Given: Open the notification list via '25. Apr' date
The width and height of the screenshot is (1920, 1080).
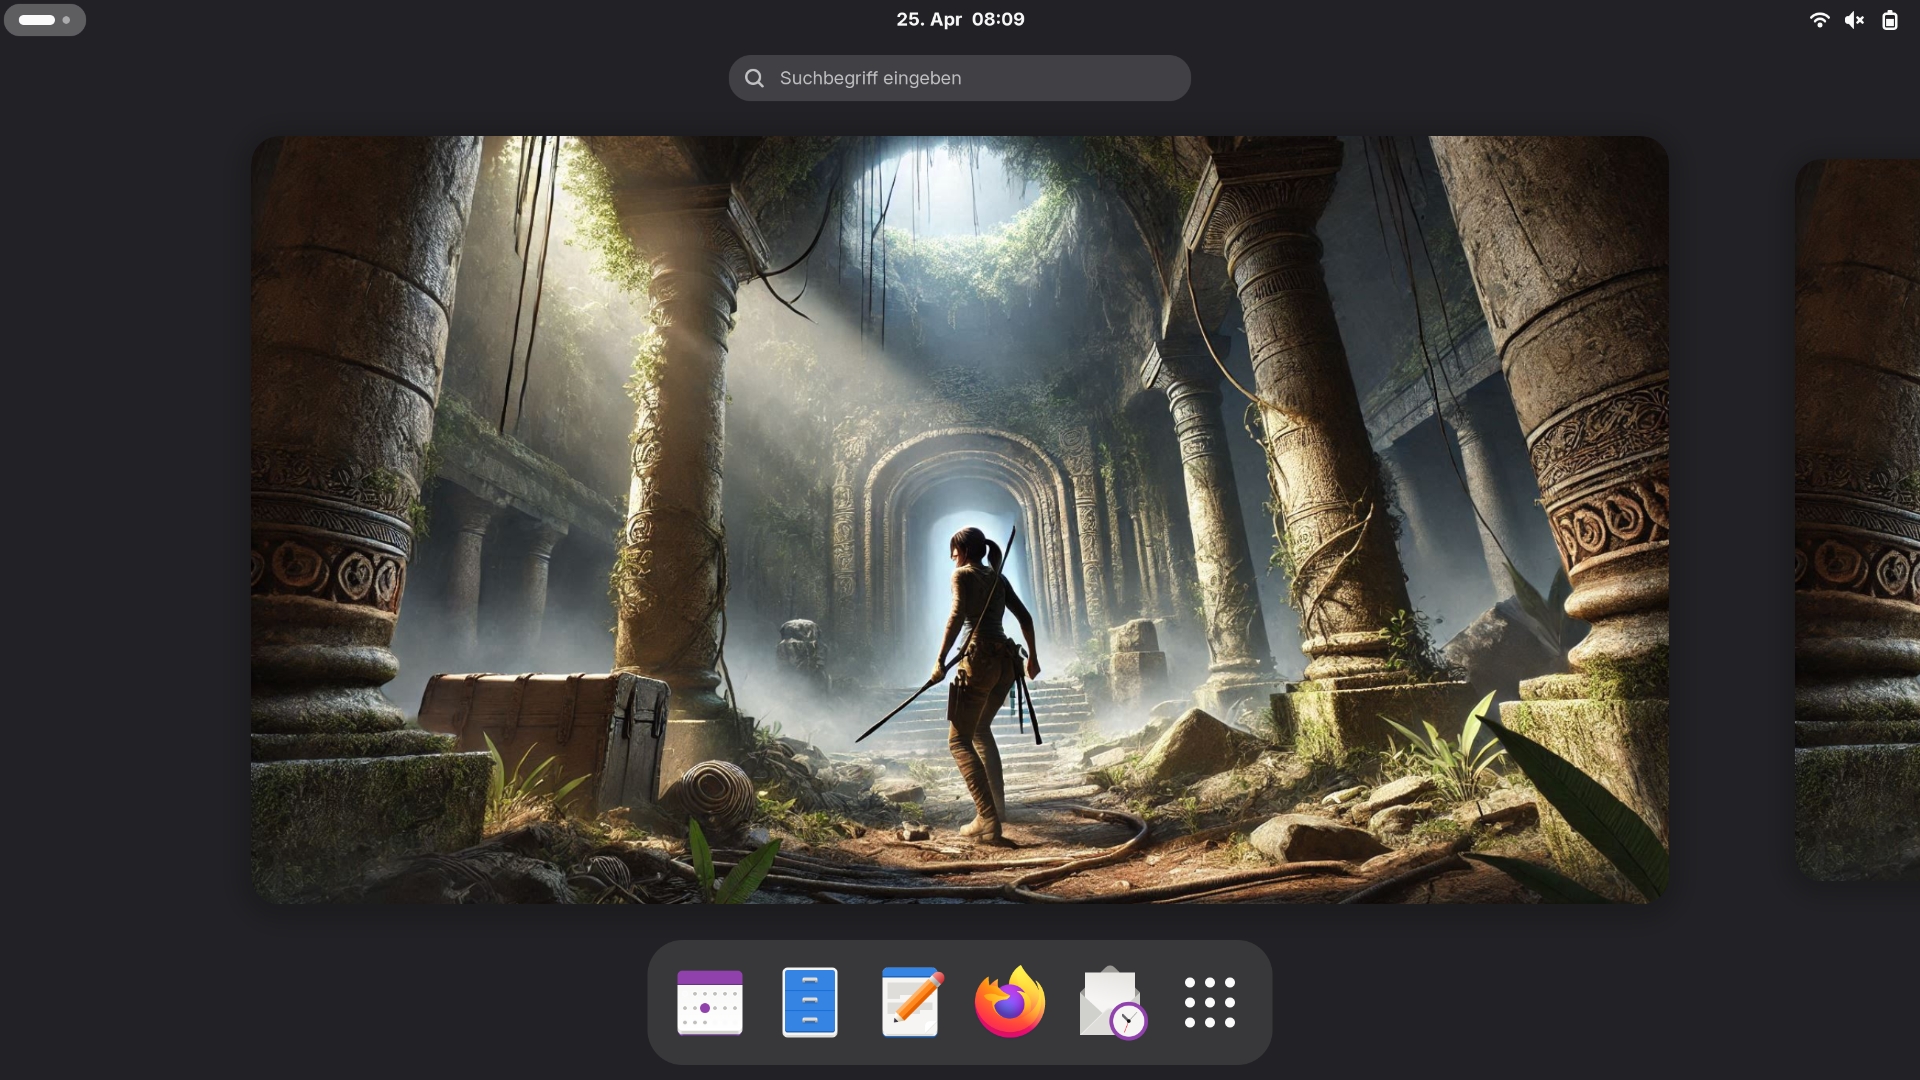Looking at the screenshot, I should [x=928, y=19].
